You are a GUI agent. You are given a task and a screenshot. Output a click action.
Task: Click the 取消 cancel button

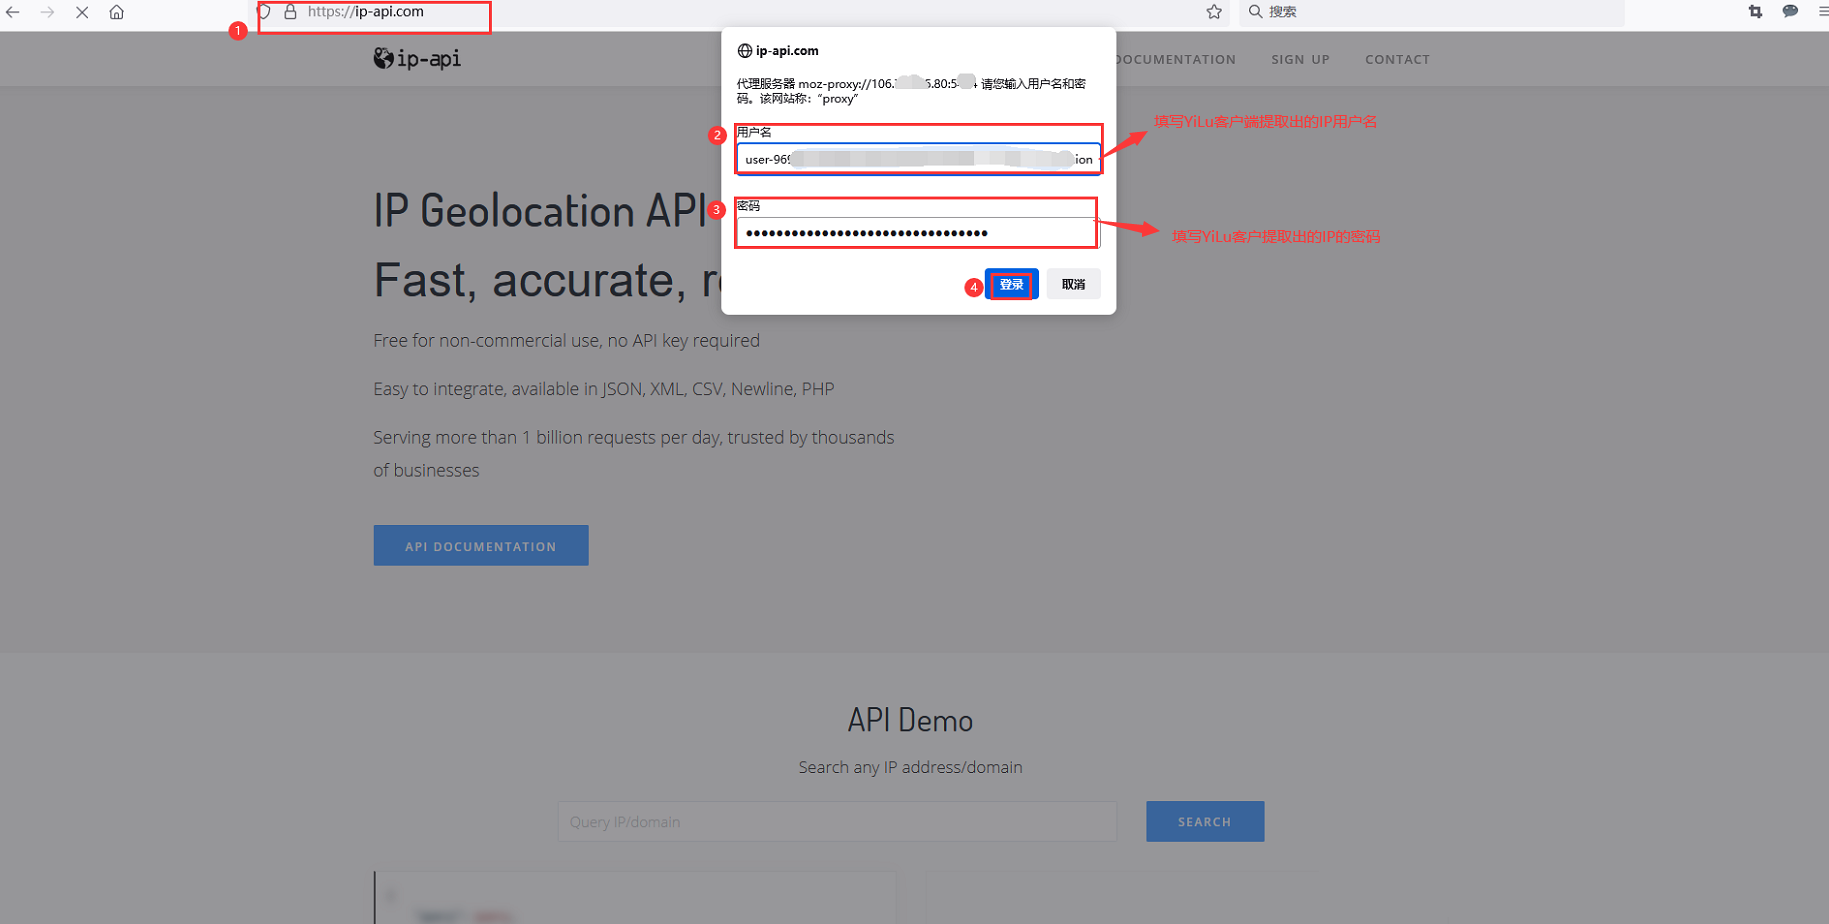click(x=1073, y=285)
